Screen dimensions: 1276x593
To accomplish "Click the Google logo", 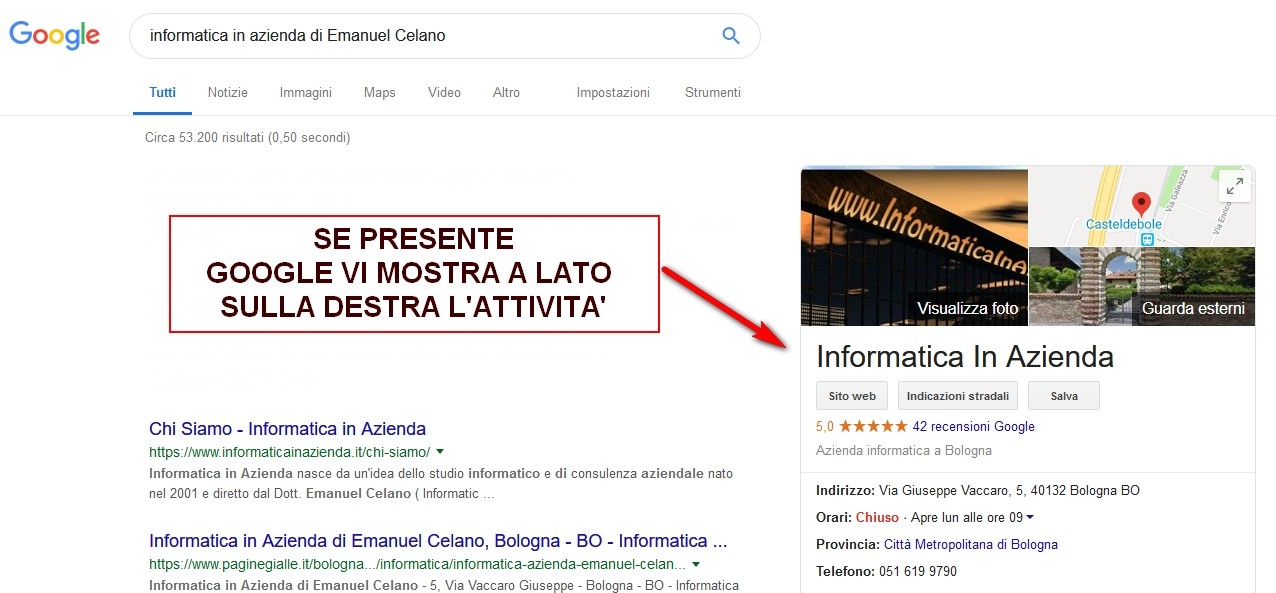I will tap(55, 36).
